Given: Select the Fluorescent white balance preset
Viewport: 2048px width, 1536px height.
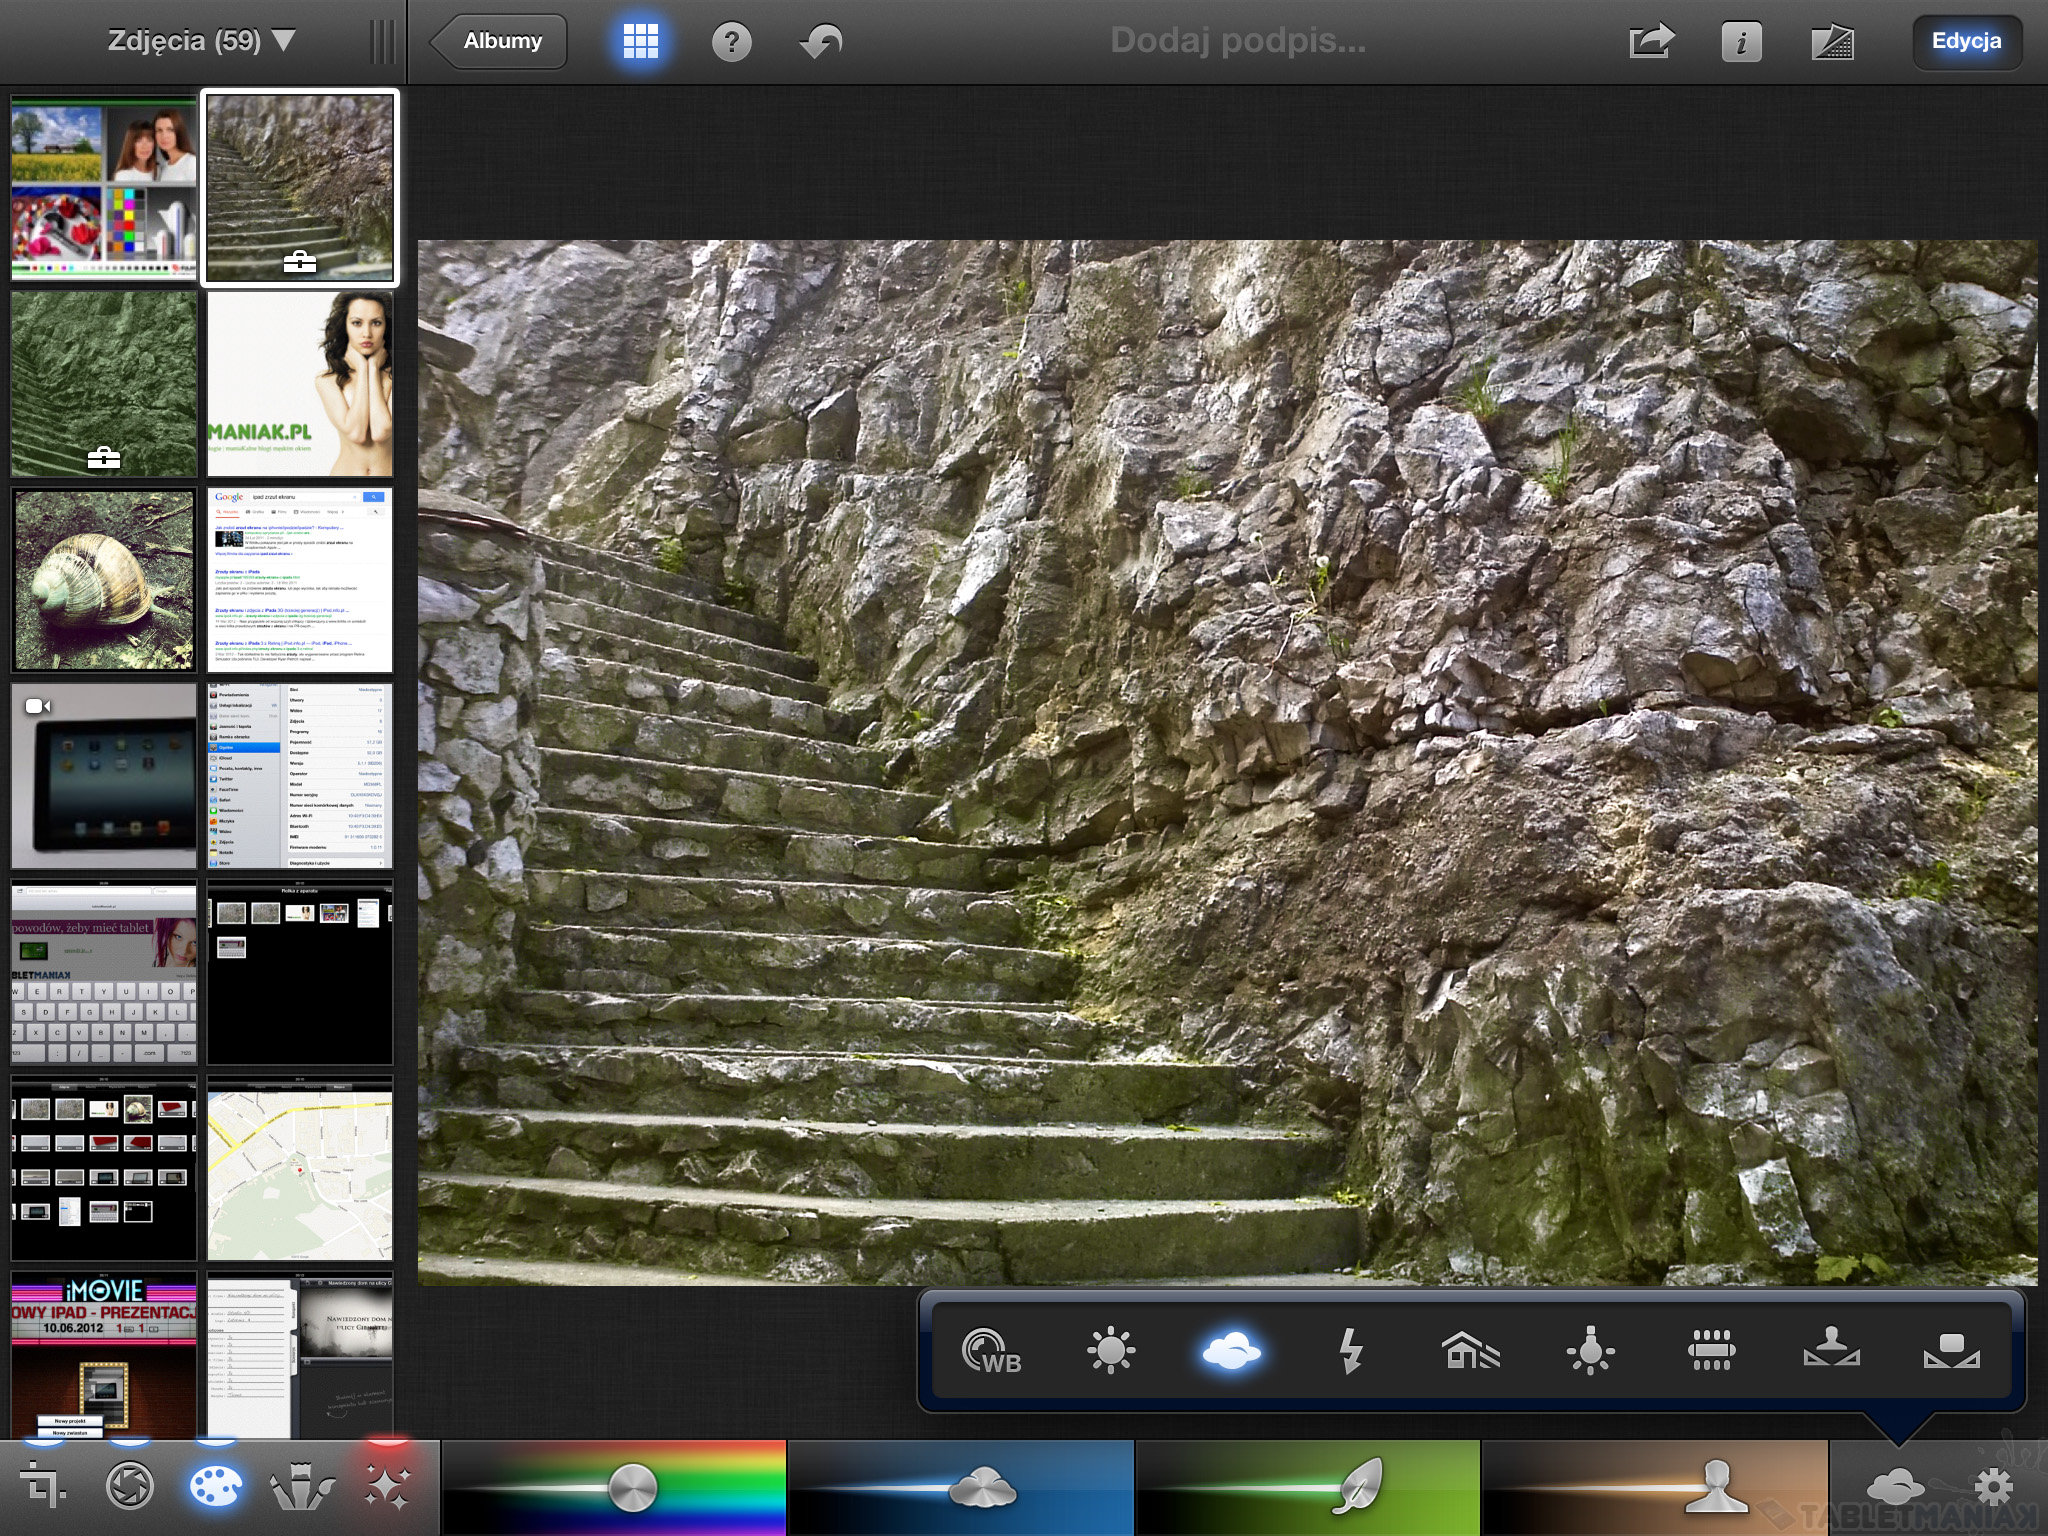Looking at the screenshot, I should pyautogui.click(x=1711, y=1352).
